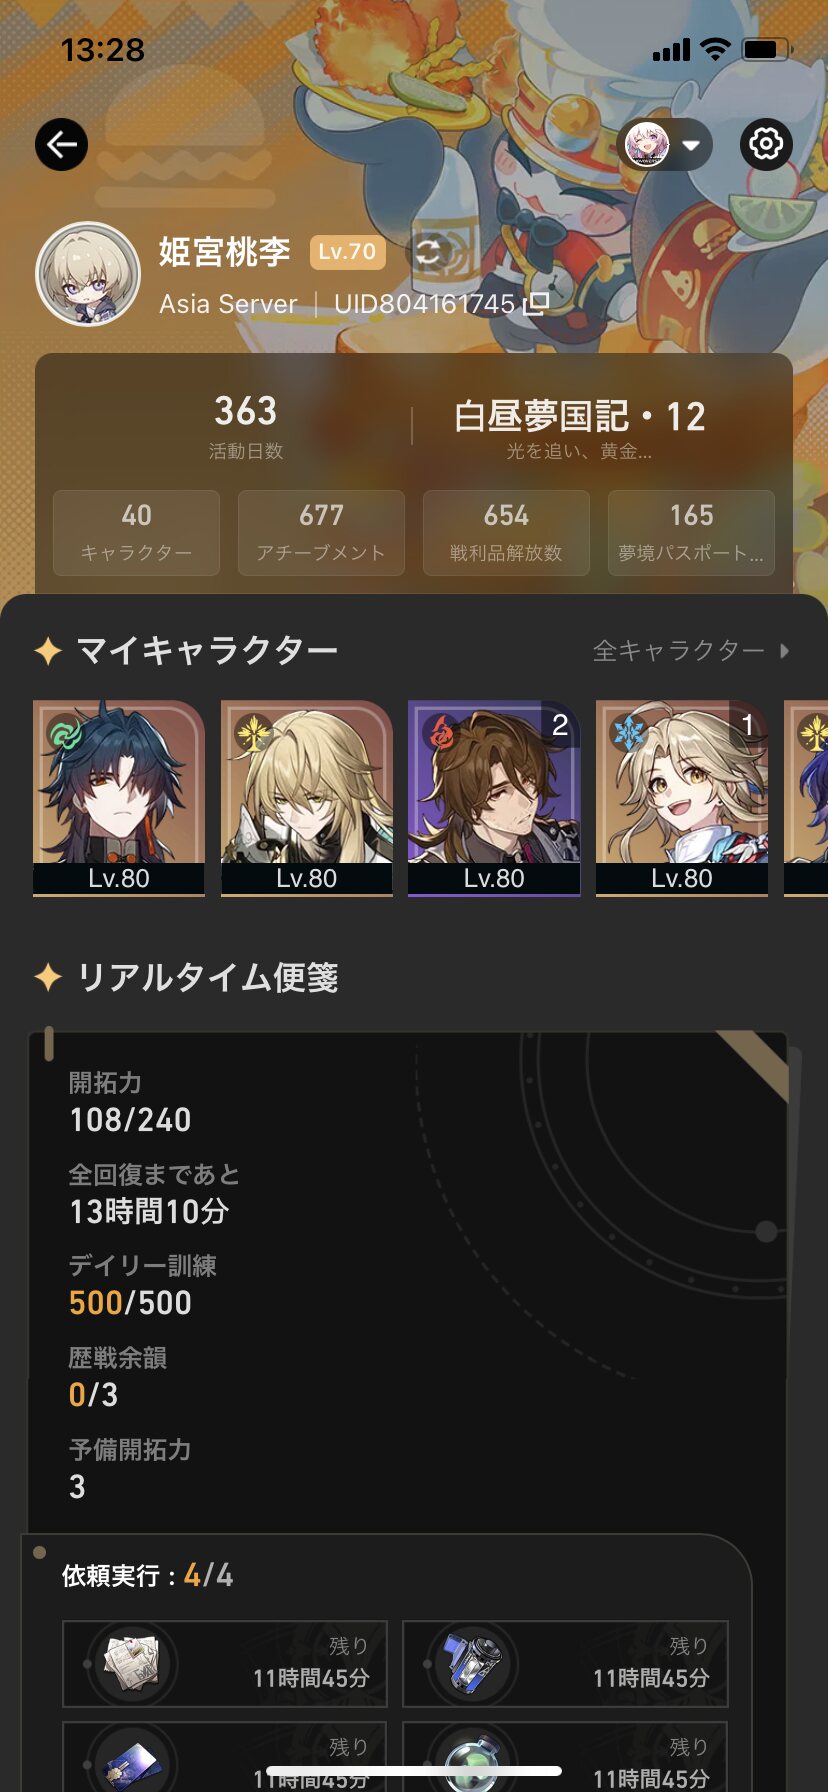Screen dimensions: 828x1792
Task: Open the game account switcher dropdown
Action: (x=664, y=145)
